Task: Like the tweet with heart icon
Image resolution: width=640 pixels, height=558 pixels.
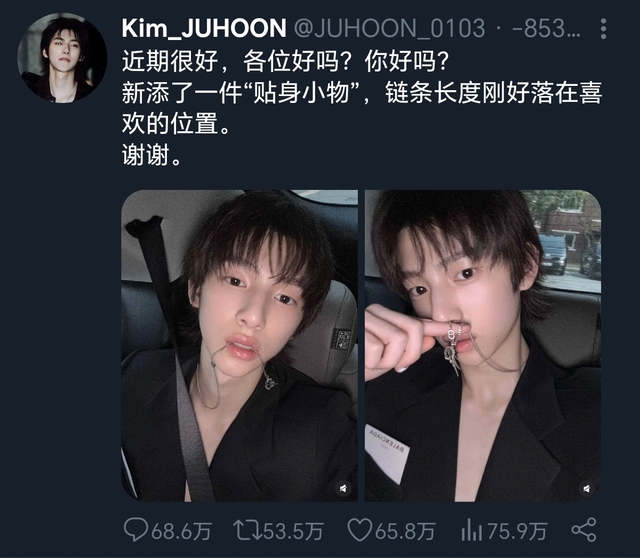Action: point(360,530)
